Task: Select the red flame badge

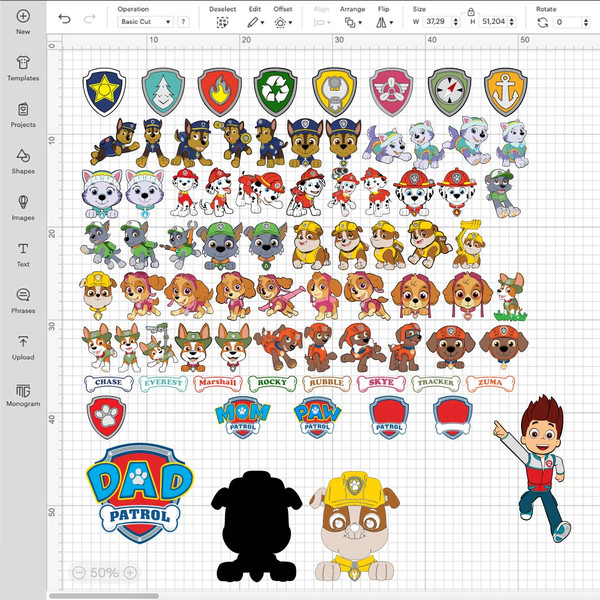Action: 220,92
